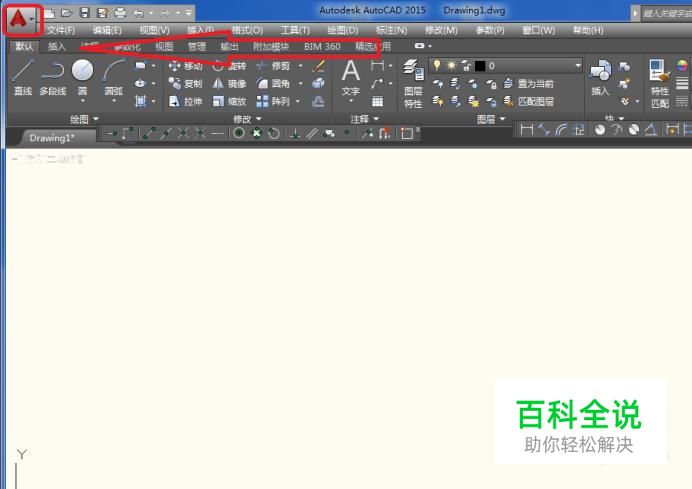Click the Open file folder icon
The height and width of the screenshot is (489, 692).
coord(67,13)
